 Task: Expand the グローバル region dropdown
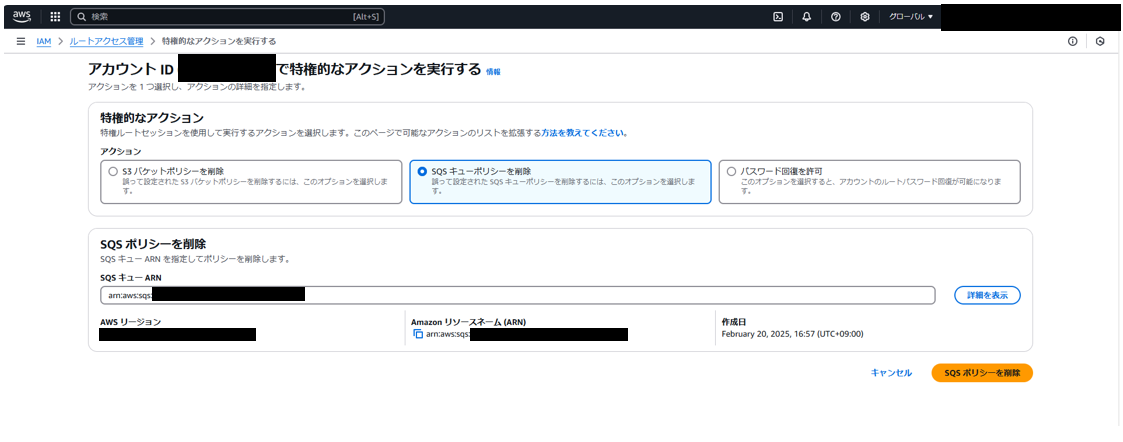(x=911, y=16)
